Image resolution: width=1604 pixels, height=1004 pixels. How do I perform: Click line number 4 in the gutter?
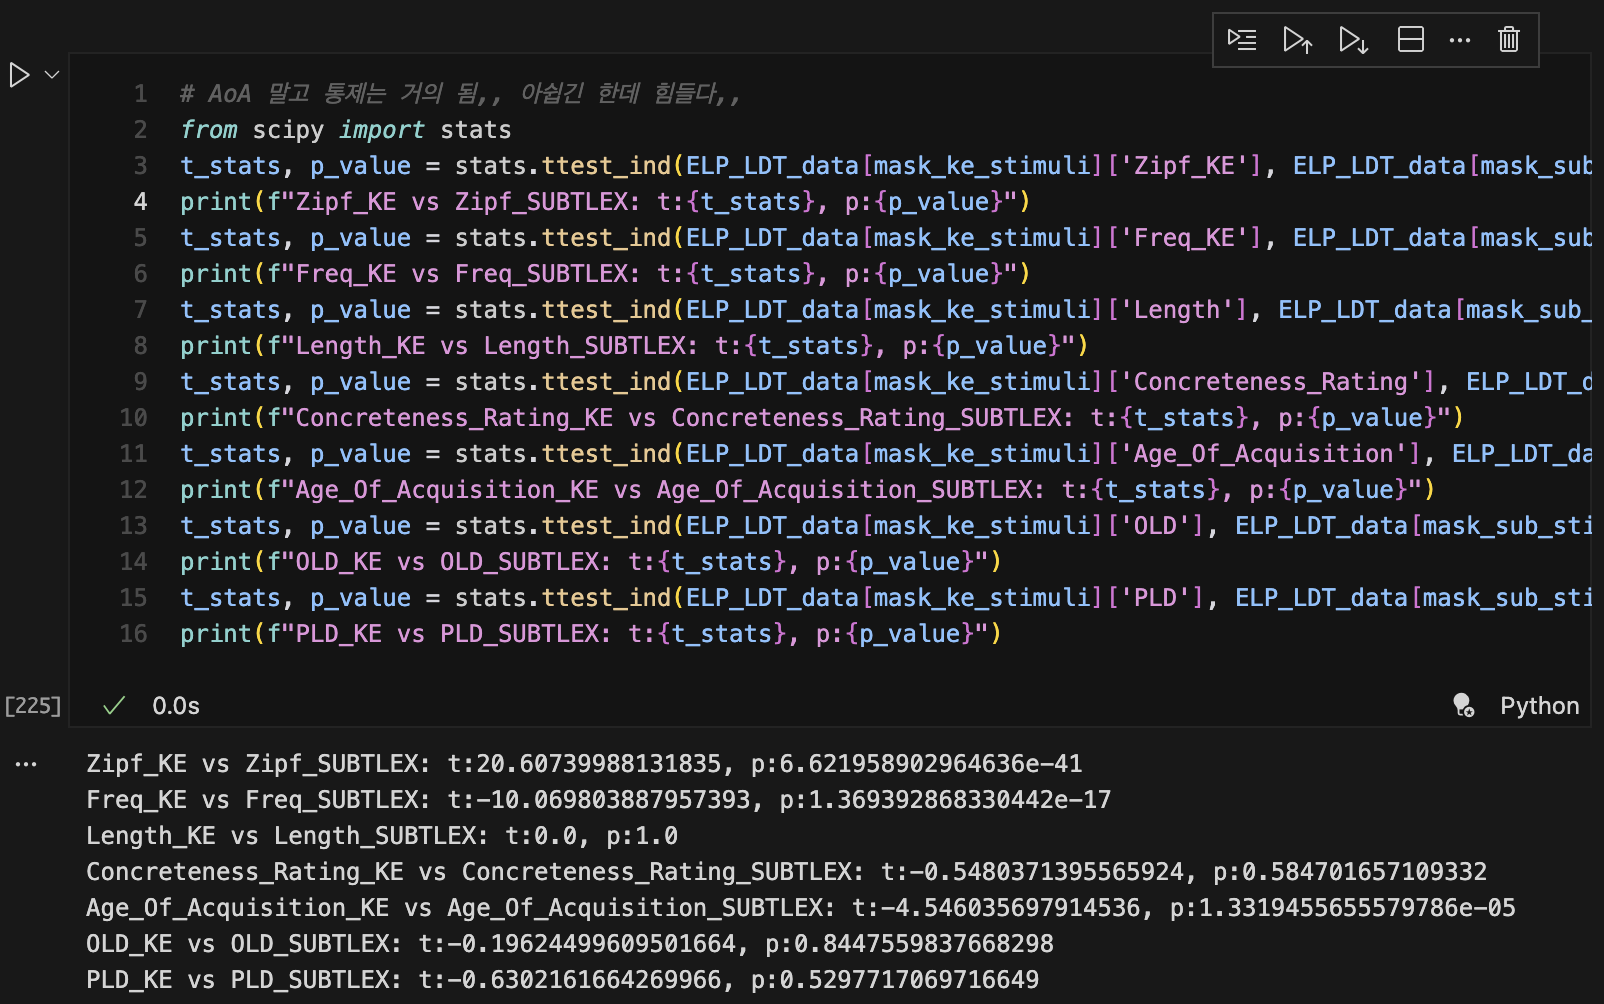[140, 202]
